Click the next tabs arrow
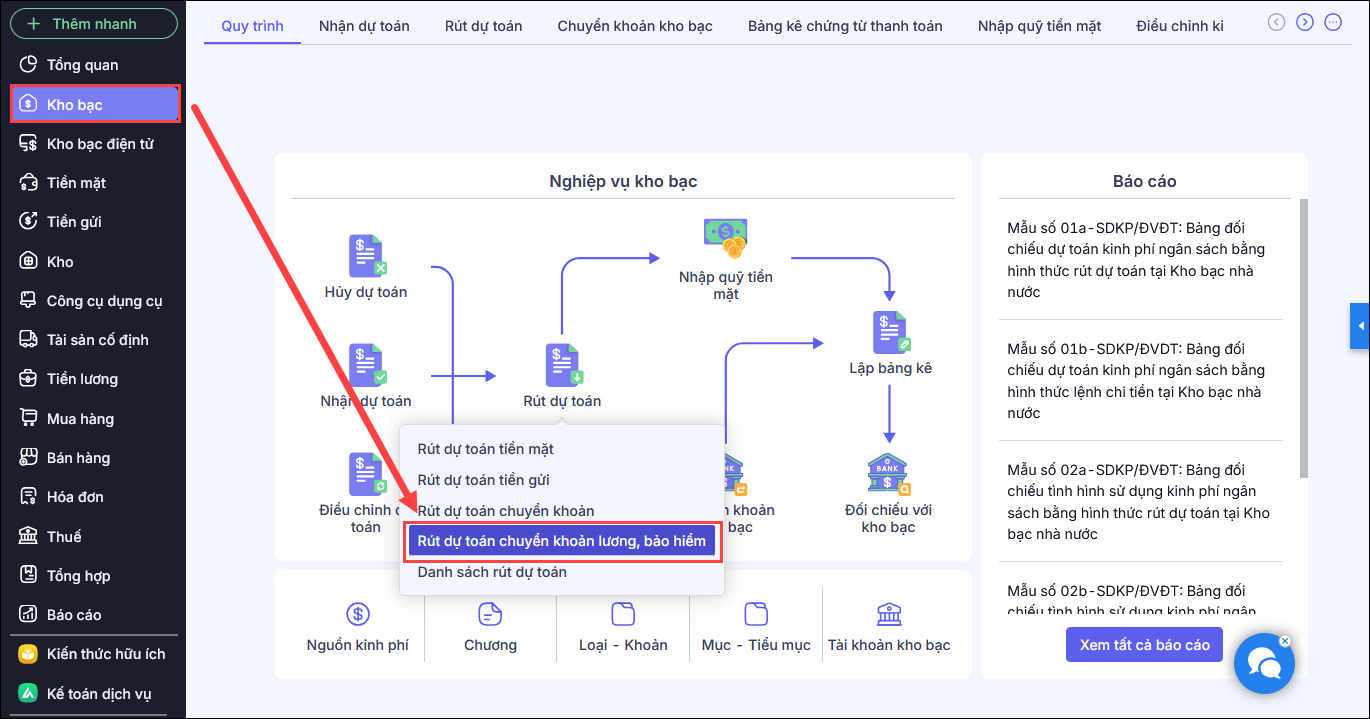1370x719 pixels. pos(1304,21)
